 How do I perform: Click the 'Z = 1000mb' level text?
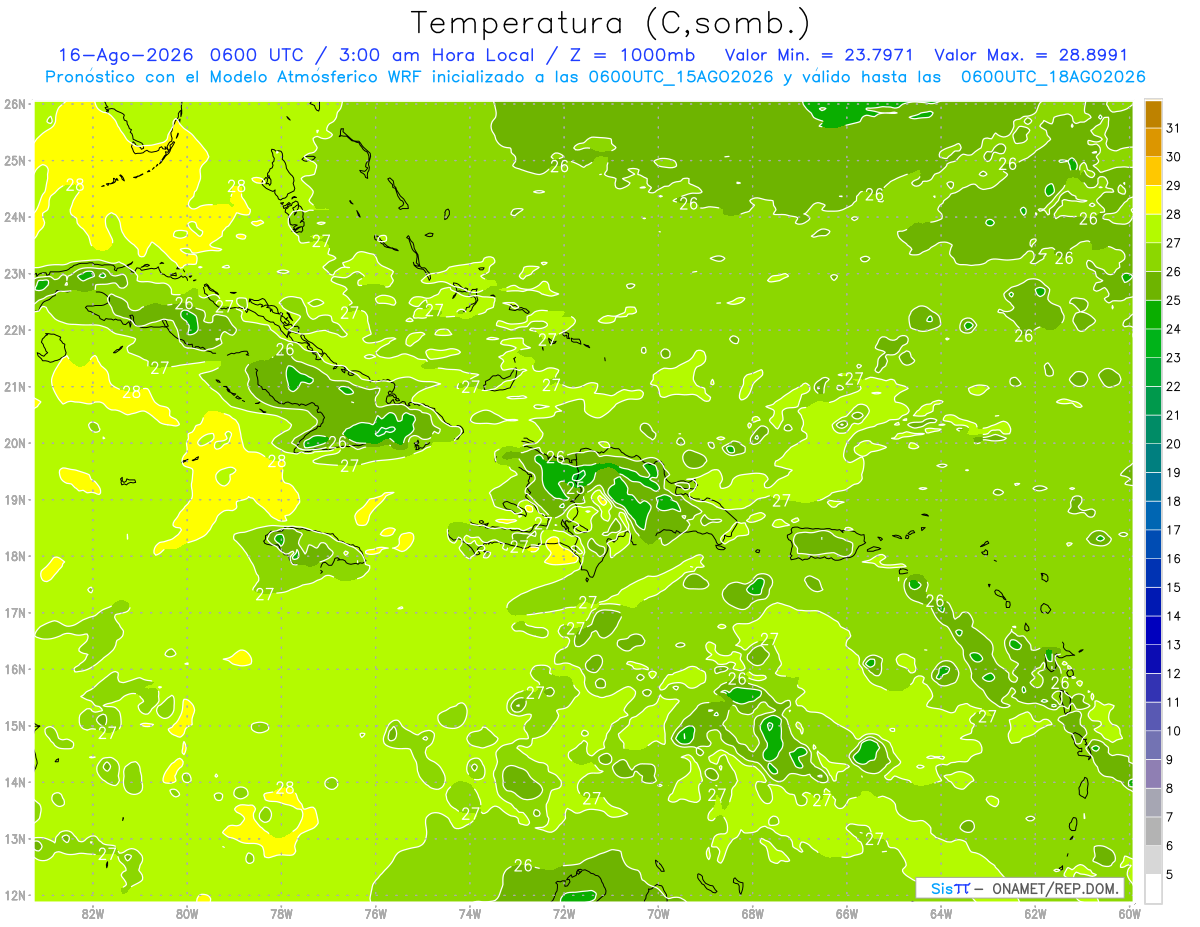pos(630,55)
